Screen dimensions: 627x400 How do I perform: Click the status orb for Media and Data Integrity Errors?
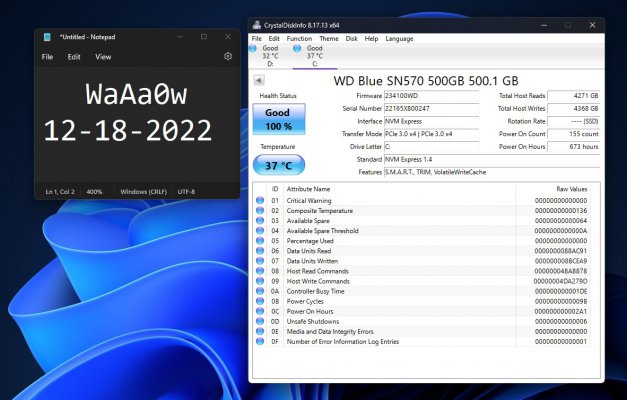[260, 331]
